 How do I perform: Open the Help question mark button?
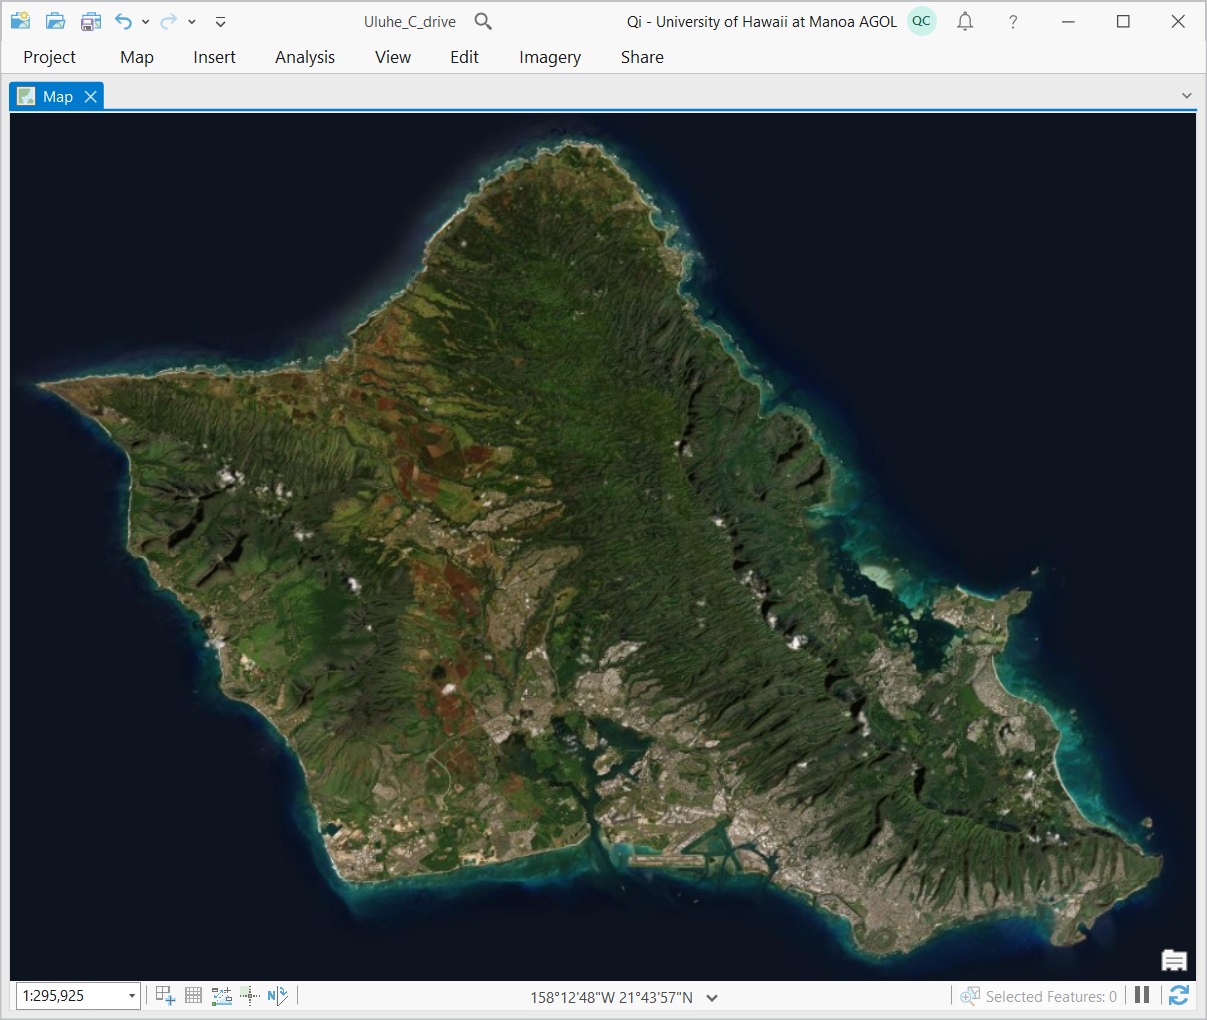(x=1013, y=22)
